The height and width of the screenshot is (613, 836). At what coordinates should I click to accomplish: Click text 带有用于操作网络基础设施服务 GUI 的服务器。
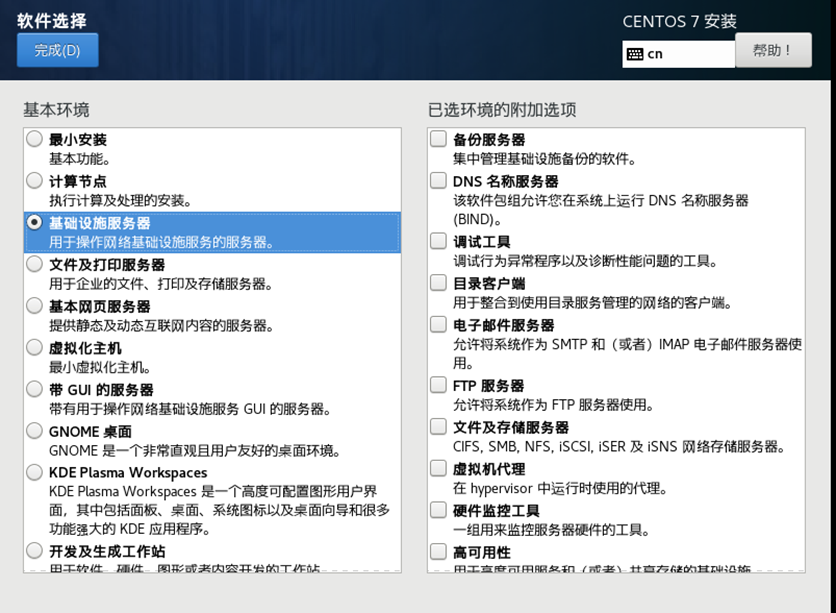190,409
